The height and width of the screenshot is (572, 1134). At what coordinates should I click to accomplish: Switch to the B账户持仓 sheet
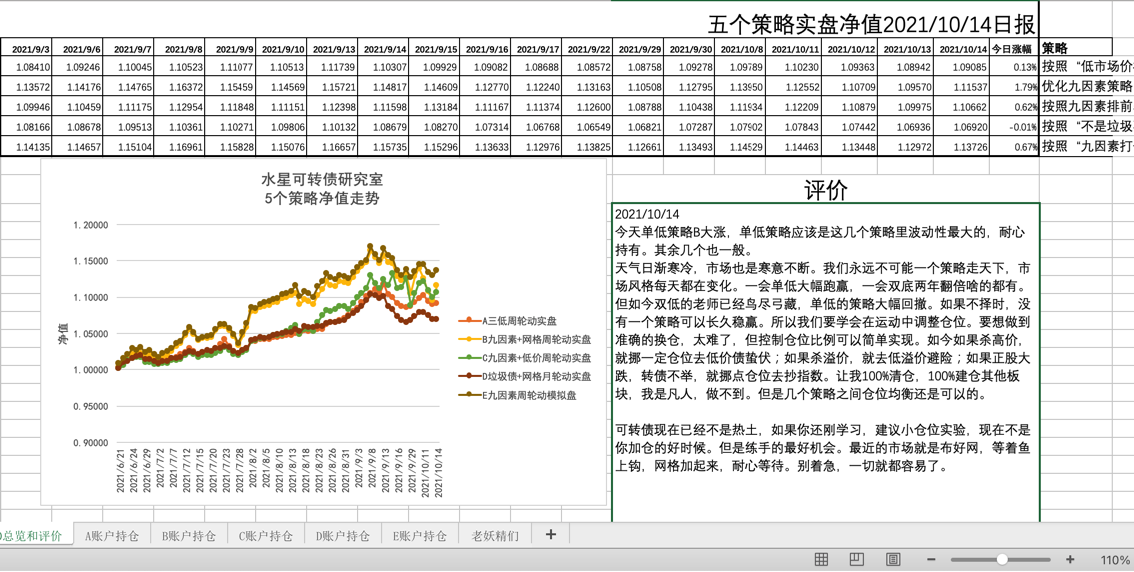(189, 536)
